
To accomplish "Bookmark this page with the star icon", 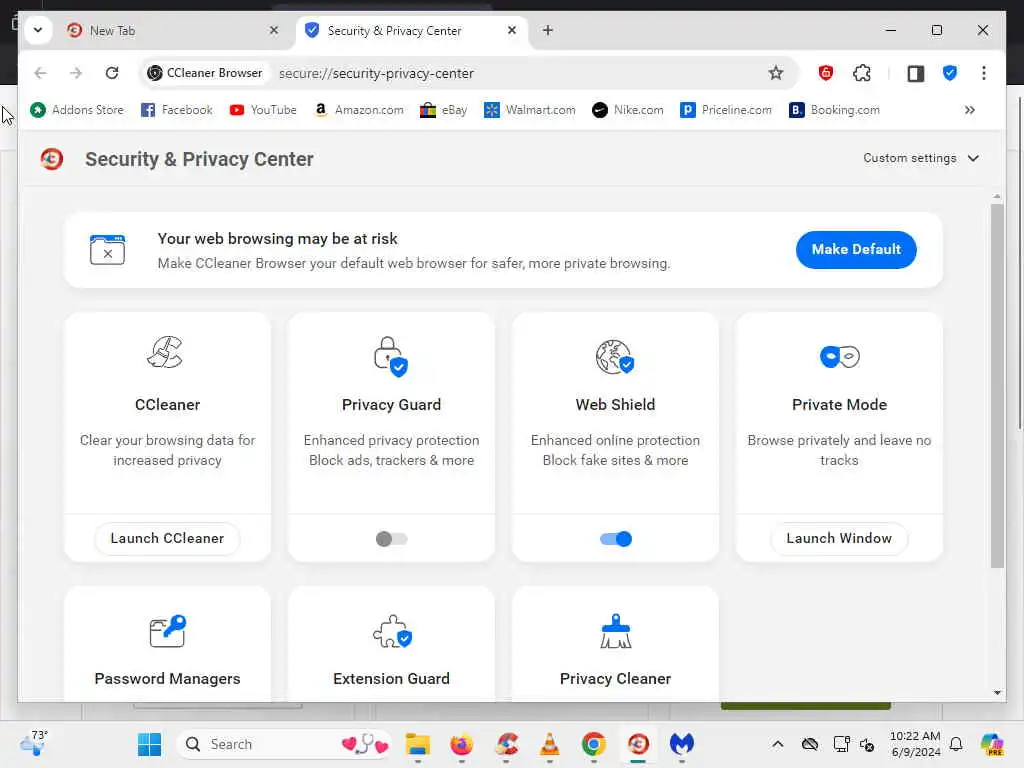I will (775, 73).
